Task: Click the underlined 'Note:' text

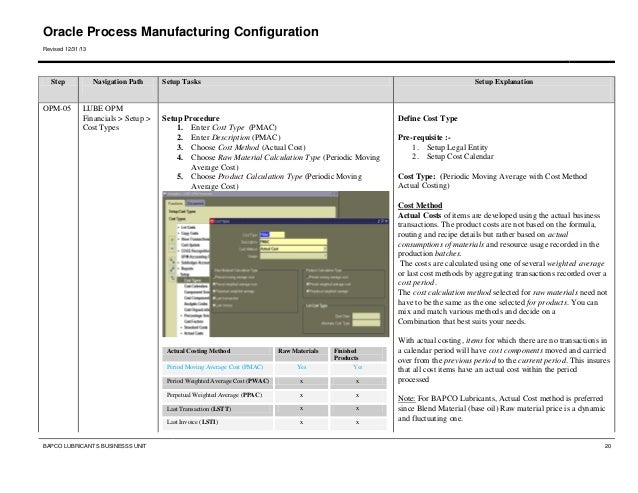Action: (x=406, y=399)
